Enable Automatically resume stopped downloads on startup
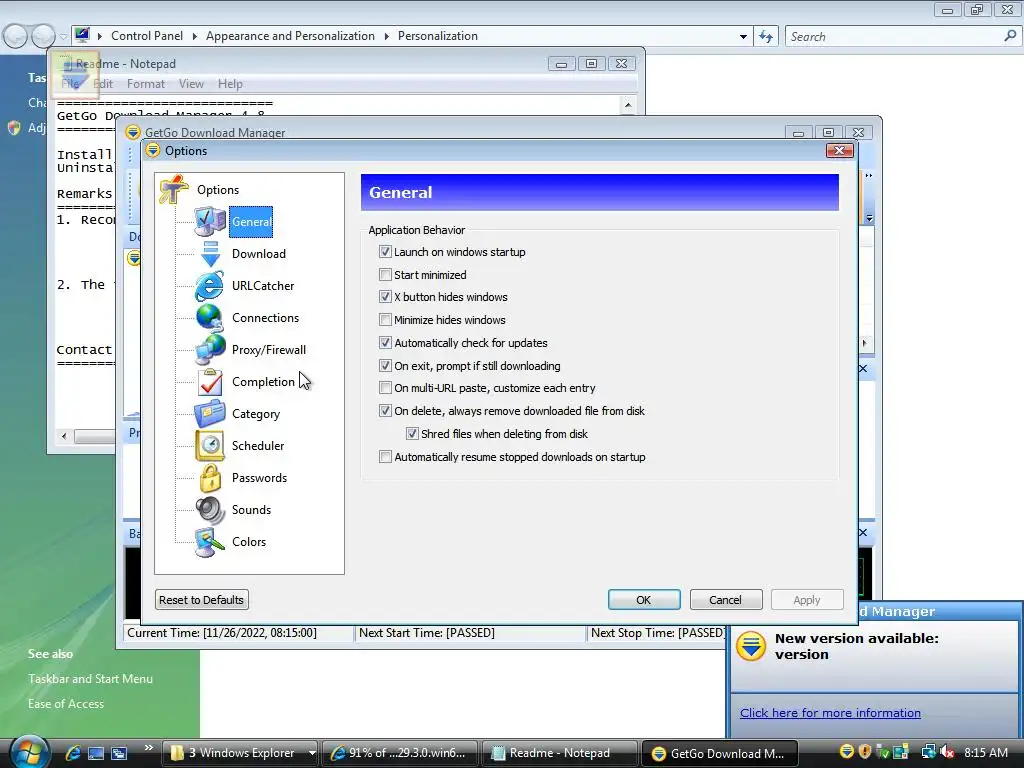 (385, 457)
